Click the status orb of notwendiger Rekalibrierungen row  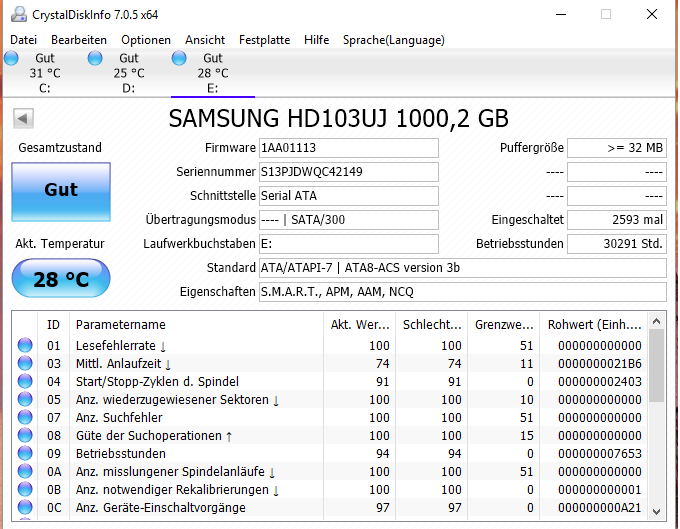point(25,489)
